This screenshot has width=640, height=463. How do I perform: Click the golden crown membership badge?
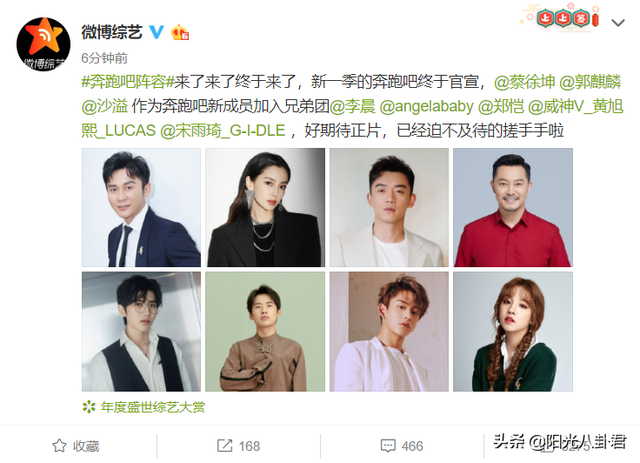[x=180, y=32]
